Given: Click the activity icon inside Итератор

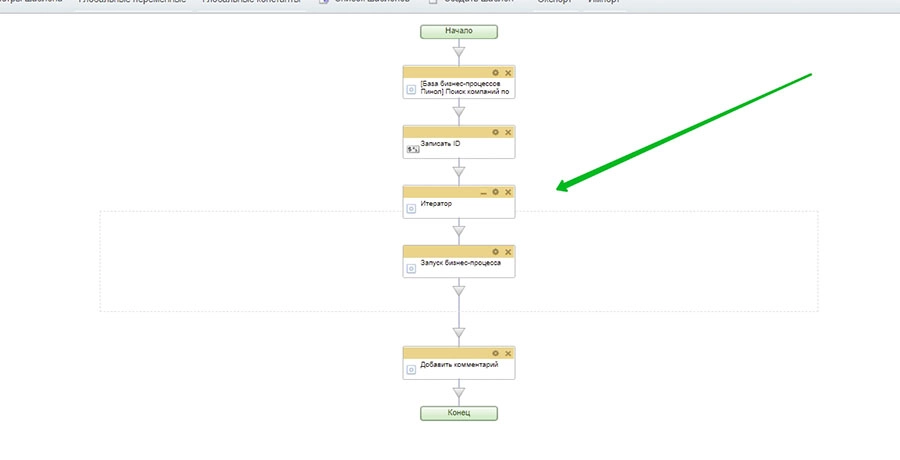Looking at the screenshot, I should 411,209.
